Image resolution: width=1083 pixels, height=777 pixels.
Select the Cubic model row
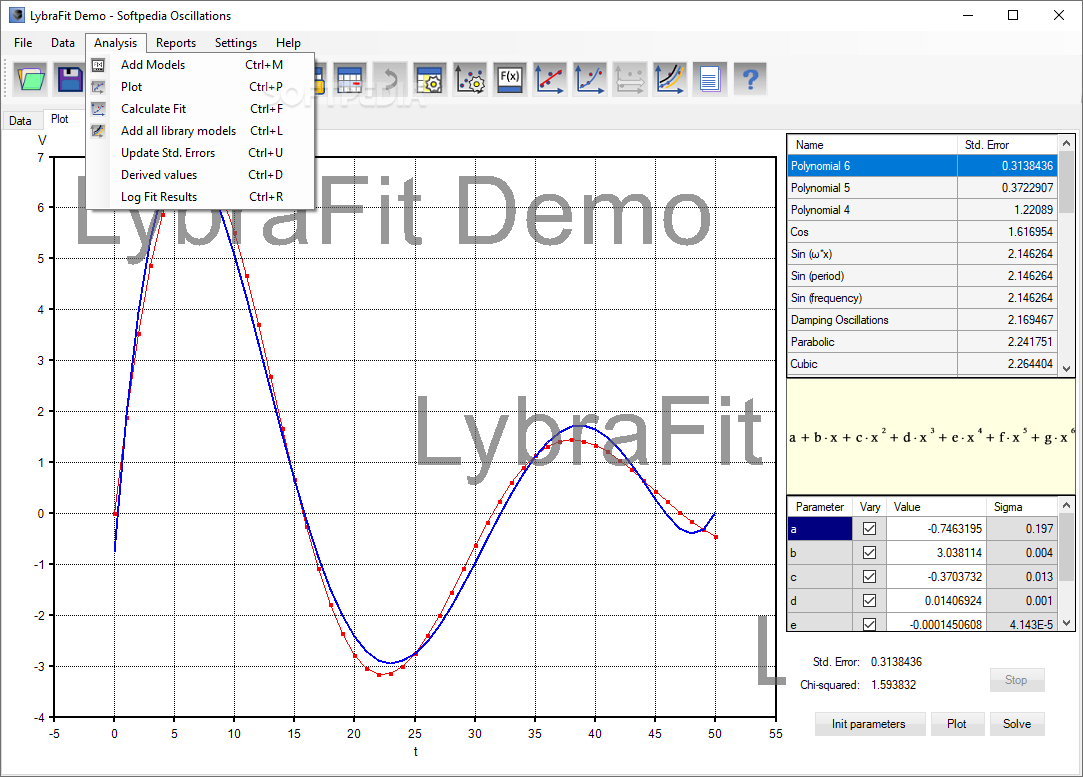[x=923, y=364]
